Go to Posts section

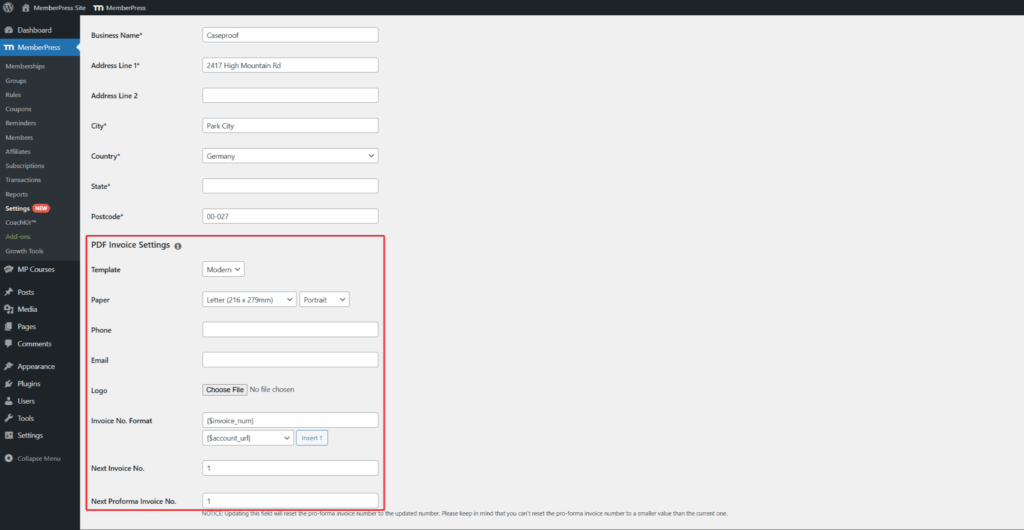click(x=25, y=292)
